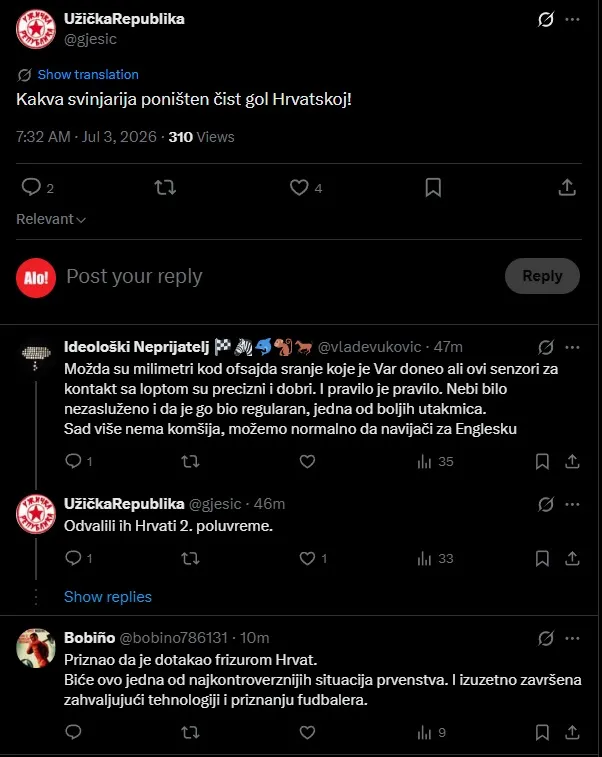Repost the main UžičkaRepublika post
The width and height of the screenshot is (602, 757).
pos(165,187)
